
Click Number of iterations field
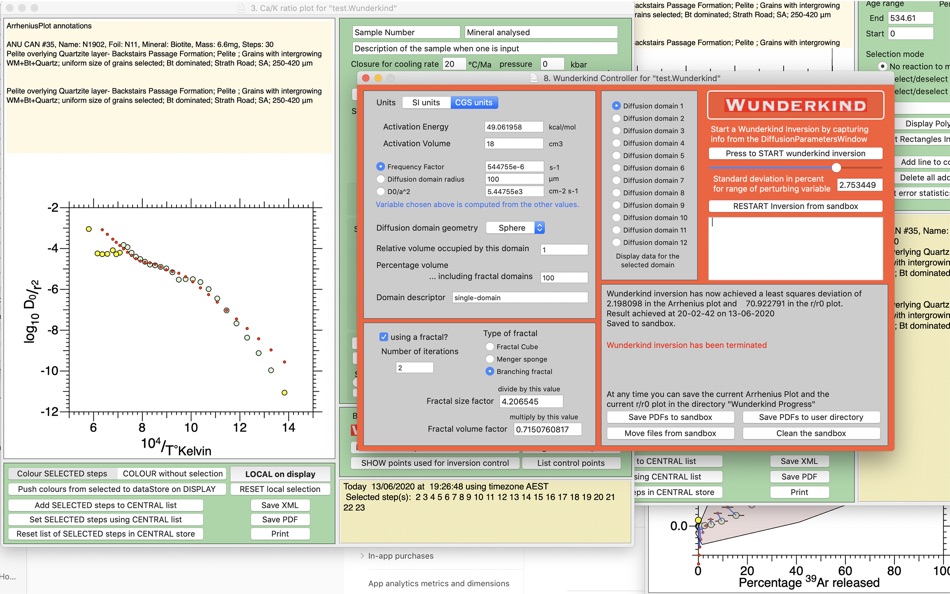(414, 368)
